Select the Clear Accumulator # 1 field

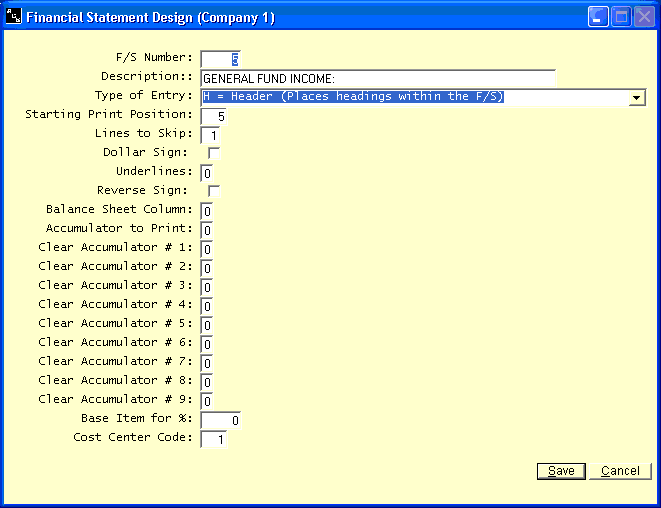207,249
